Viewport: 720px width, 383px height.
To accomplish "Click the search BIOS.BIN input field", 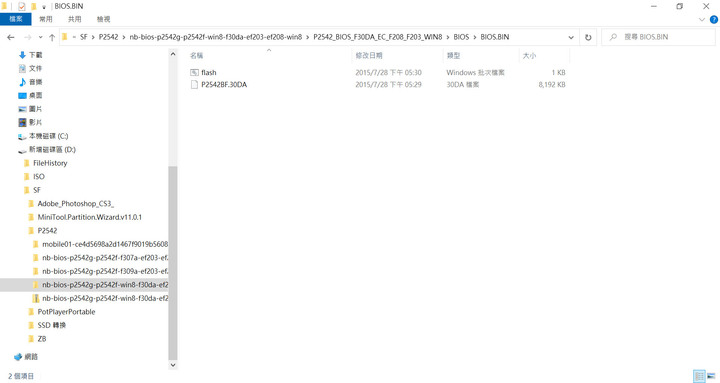I will [x=658, y=37].
